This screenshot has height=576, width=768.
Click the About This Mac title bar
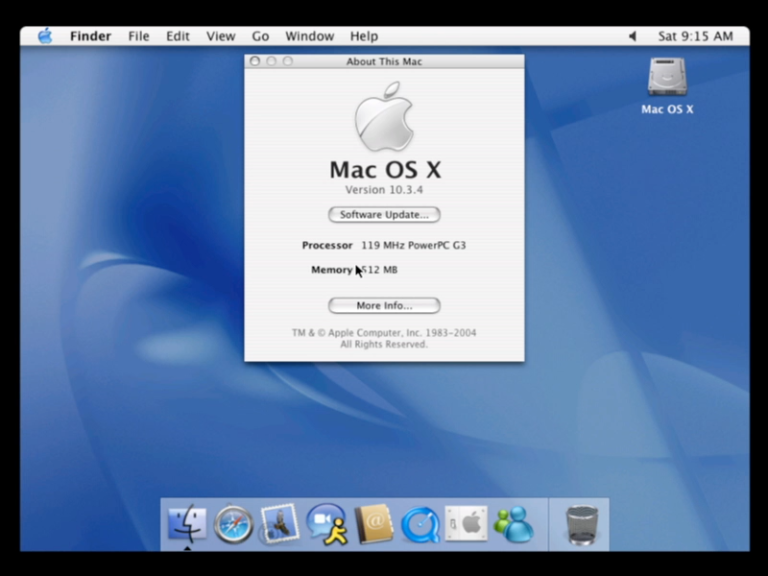pos(384,61)
